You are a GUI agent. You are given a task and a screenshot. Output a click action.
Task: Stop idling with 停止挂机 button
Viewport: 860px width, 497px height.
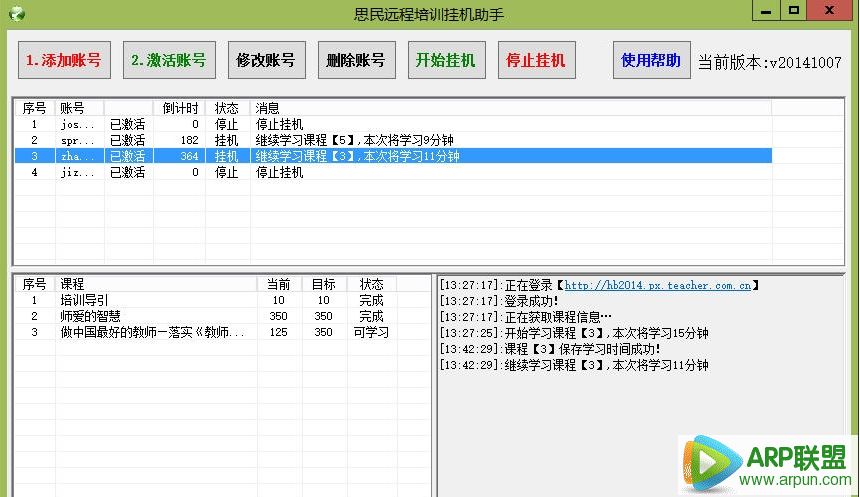tap(536, 60)
